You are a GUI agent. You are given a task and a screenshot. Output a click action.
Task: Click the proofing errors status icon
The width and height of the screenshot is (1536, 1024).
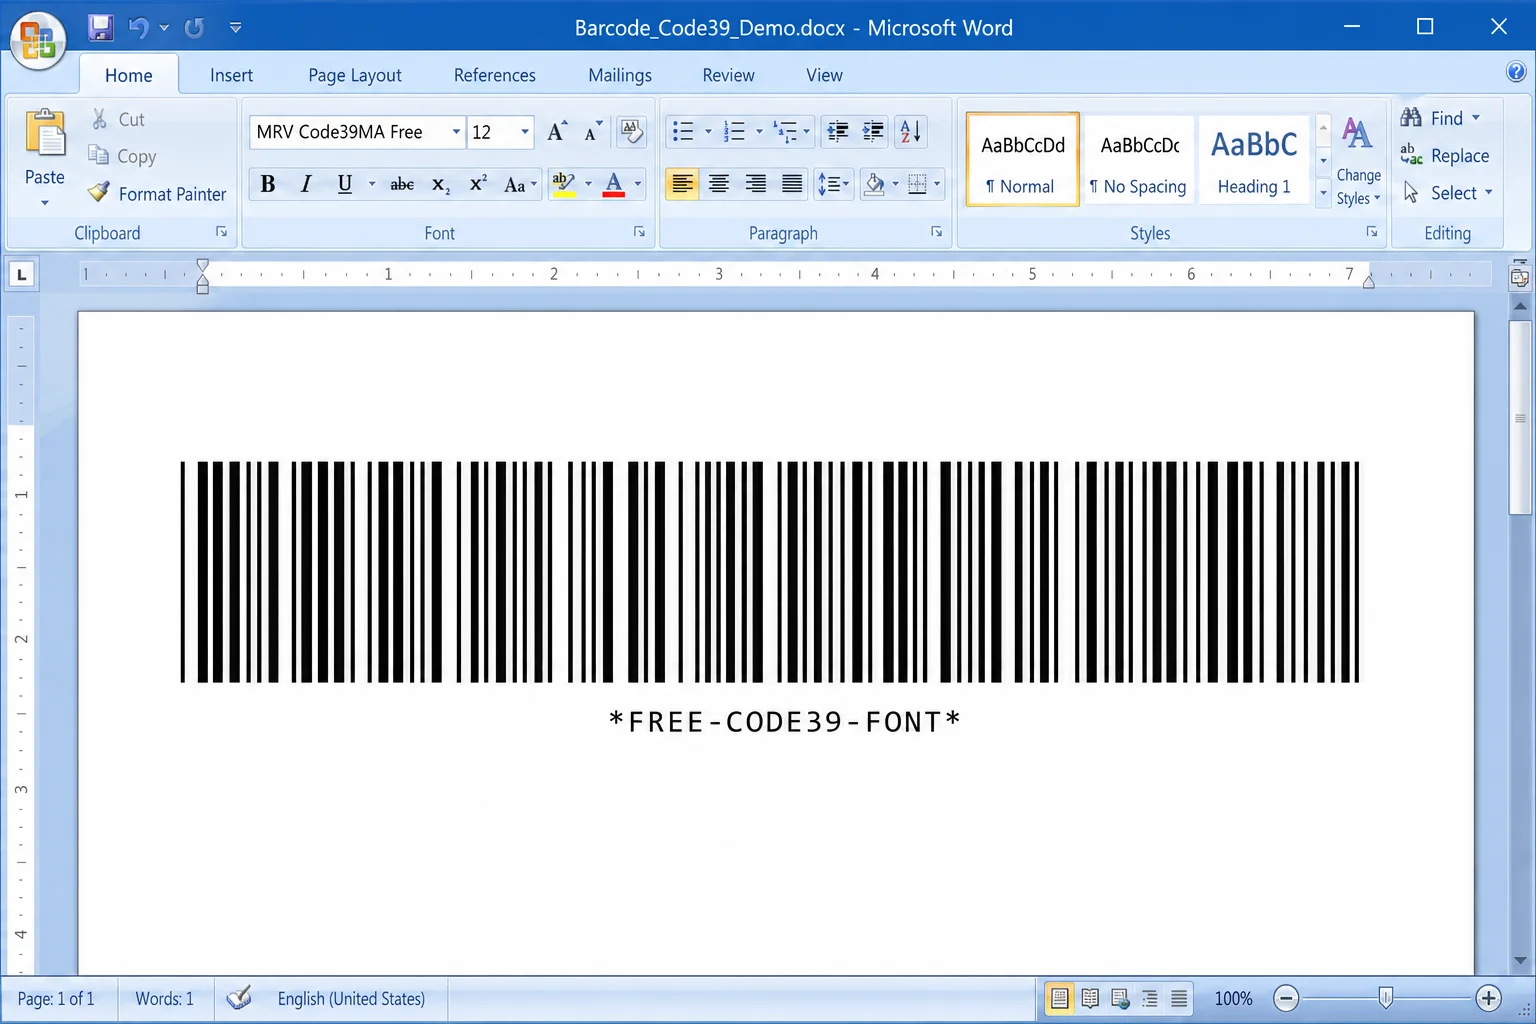pos(239,998)
